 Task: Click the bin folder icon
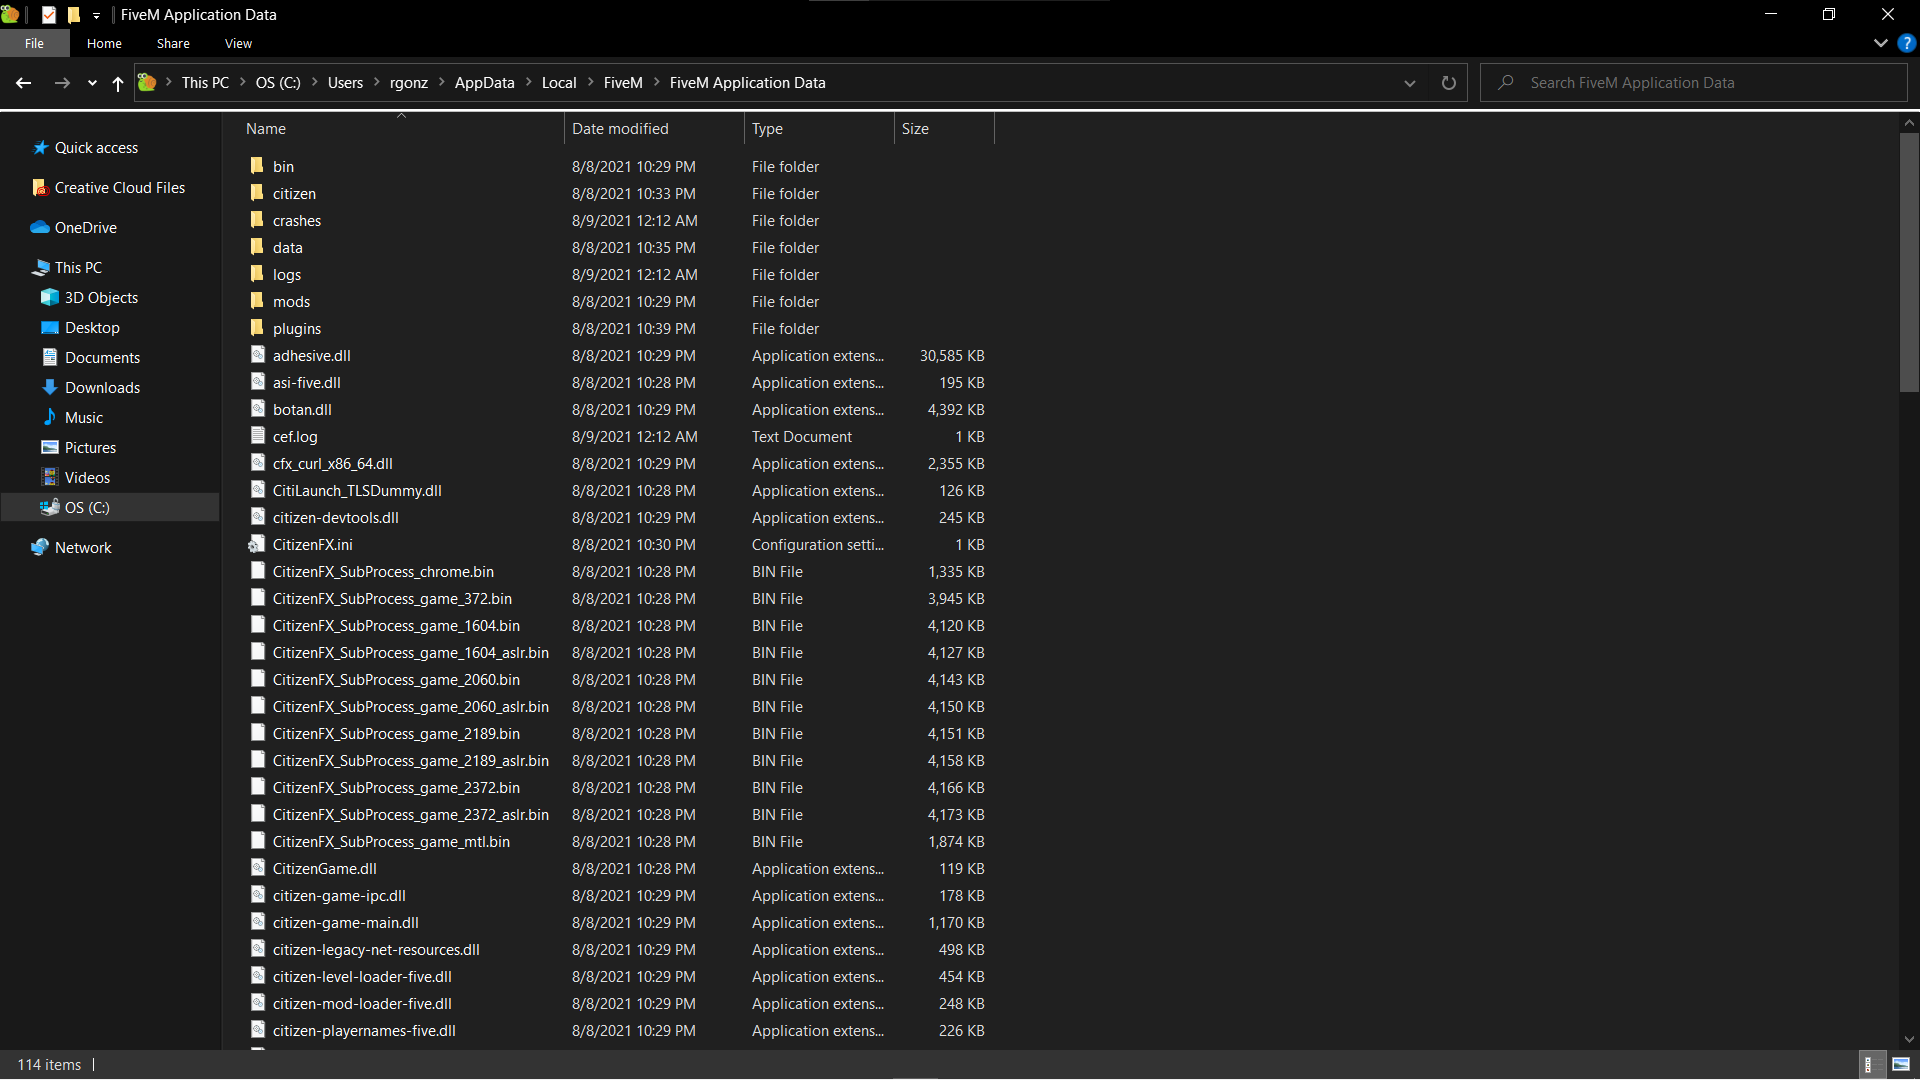pyautogui.click(x=257, y=166)
